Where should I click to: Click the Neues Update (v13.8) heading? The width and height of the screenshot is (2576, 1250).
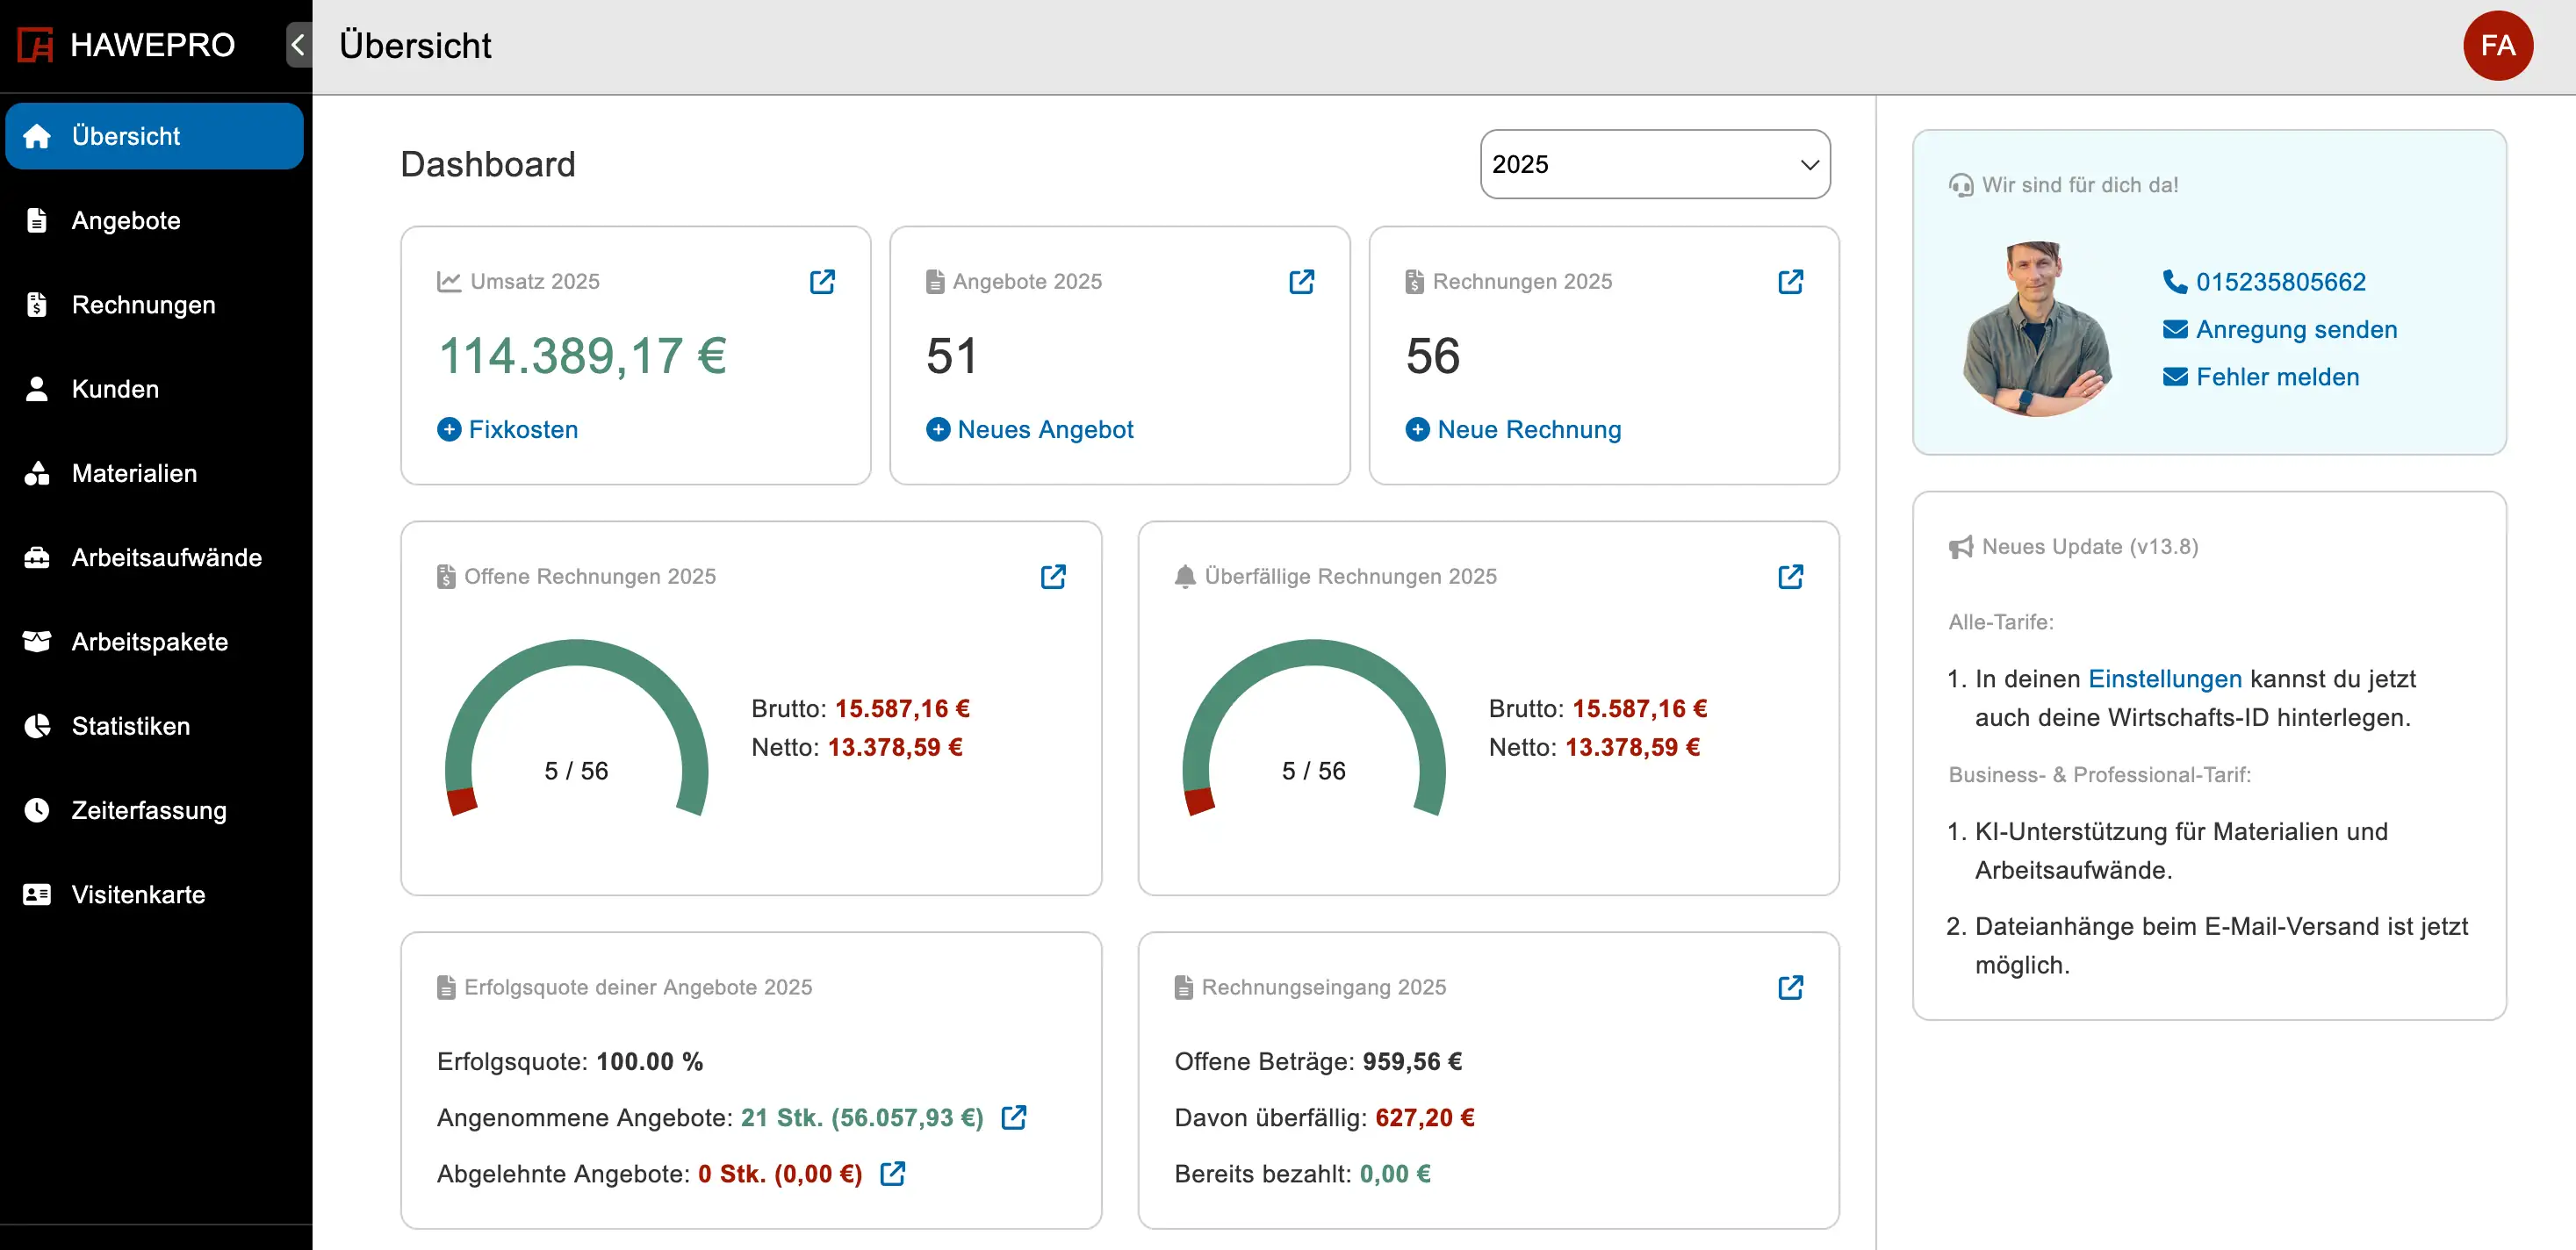point(2073,547)
